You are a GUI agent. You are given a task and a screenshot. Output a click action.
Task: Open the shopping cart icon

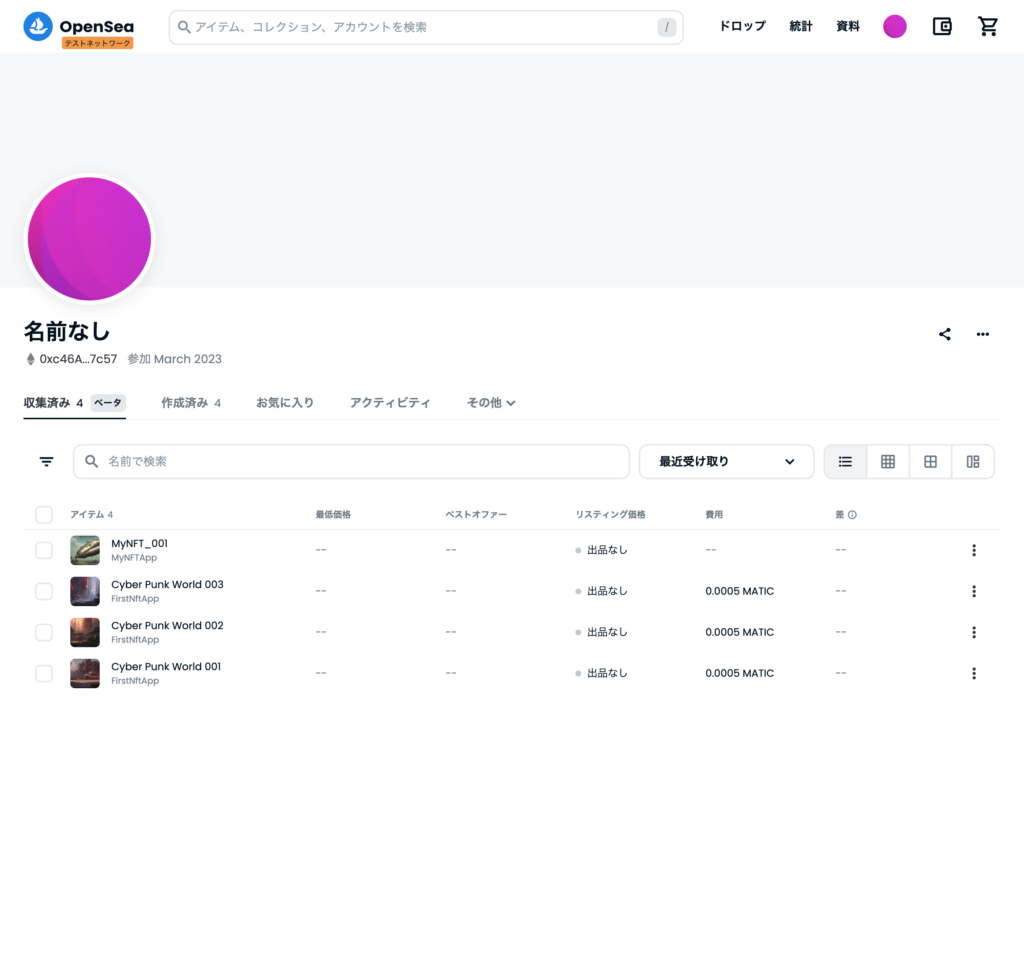987,26
